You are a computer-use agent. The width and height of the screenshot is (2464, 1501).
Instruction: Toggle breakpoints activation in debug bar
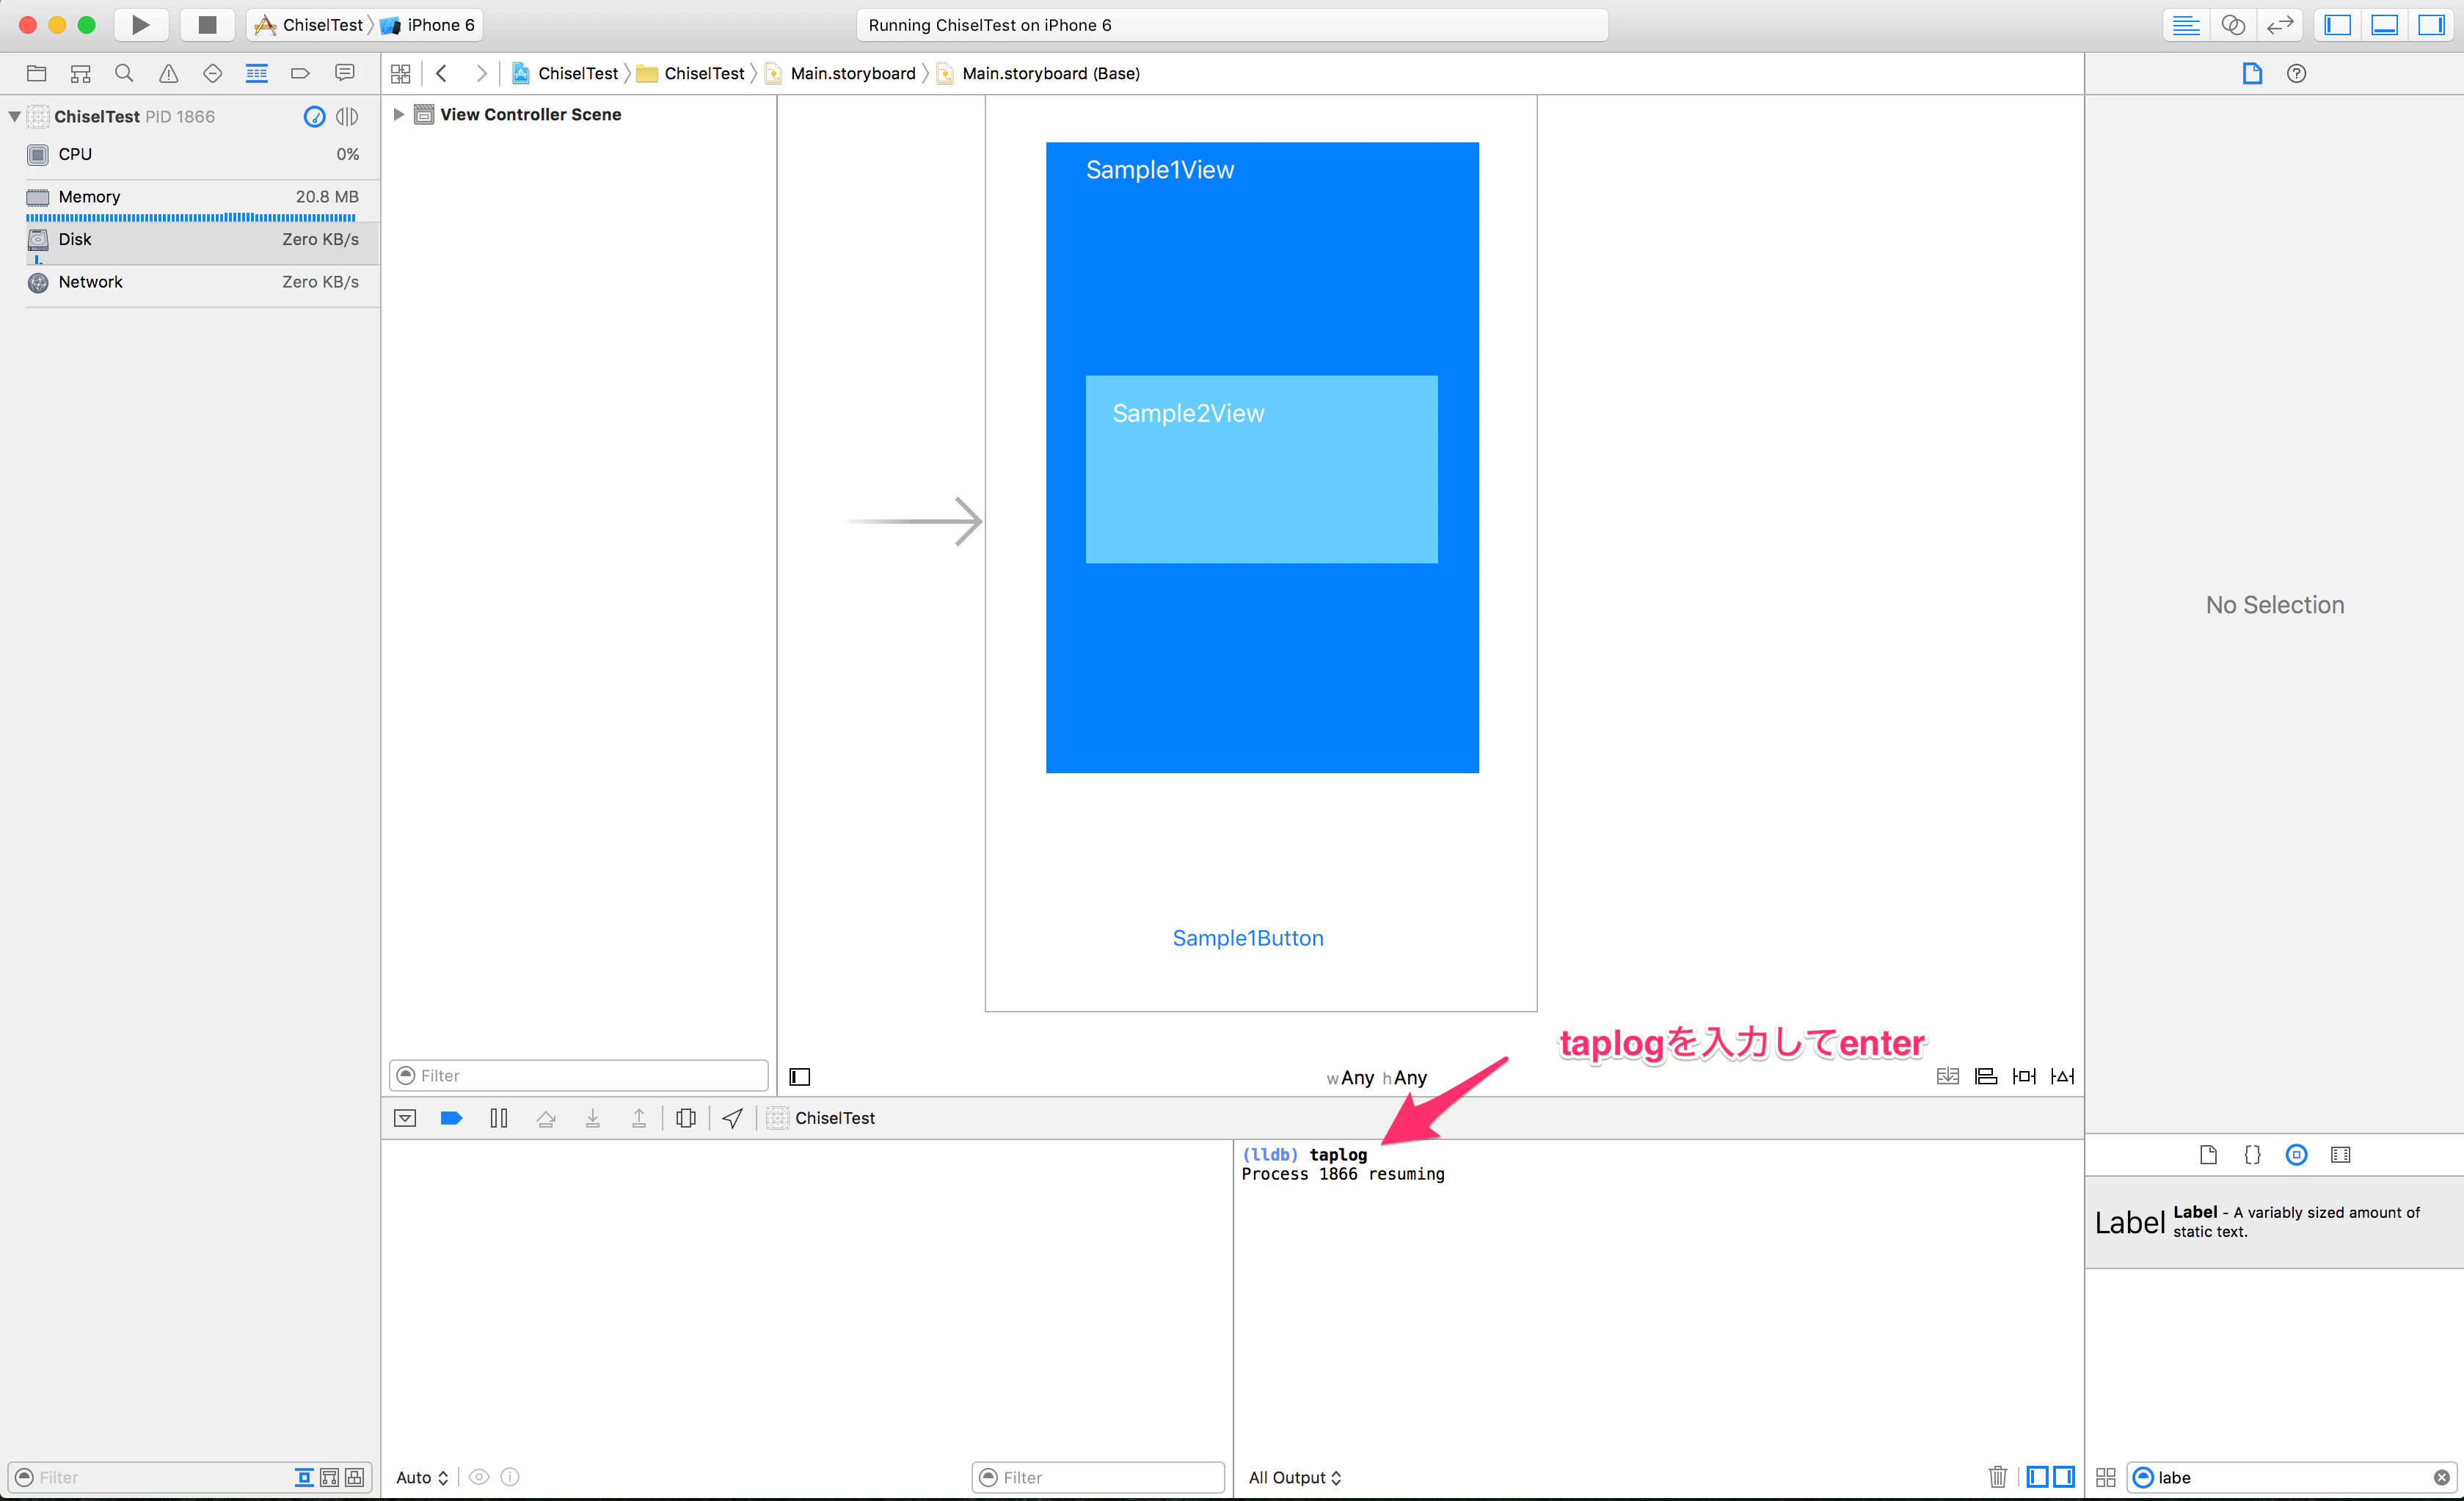(451, 1118)
